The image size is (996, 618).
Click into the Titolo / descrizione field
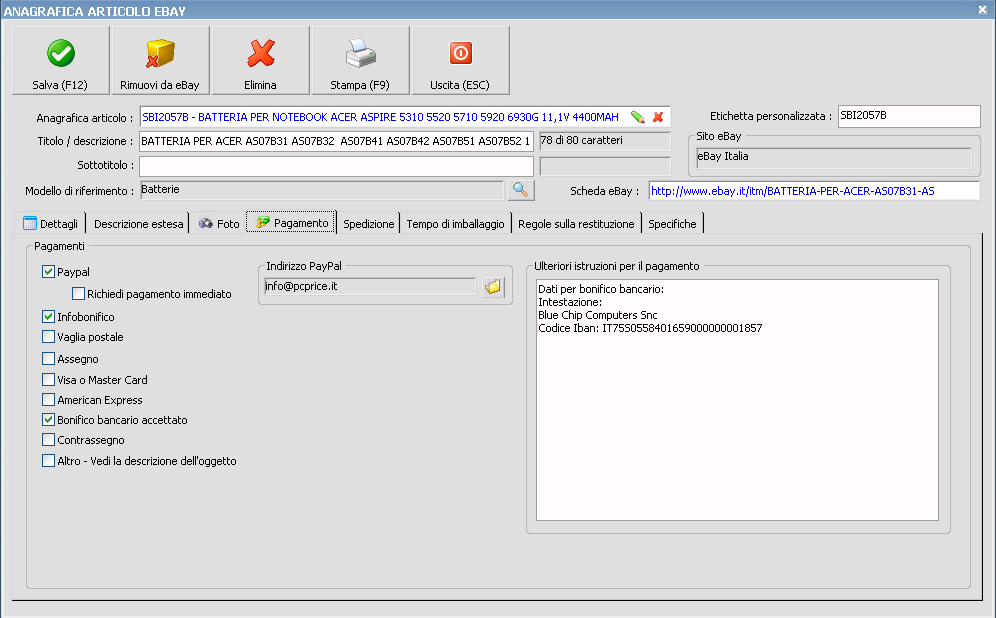336,141
